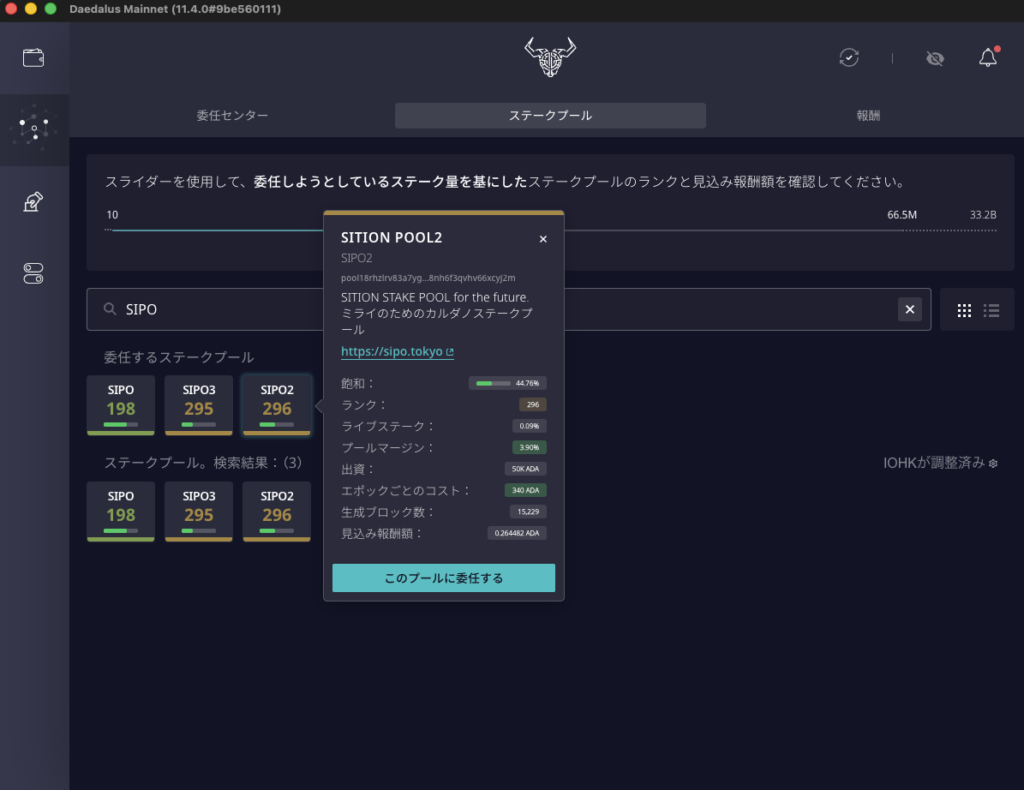Click the SIPO2 ticker in tooltip

coord(357,258)
